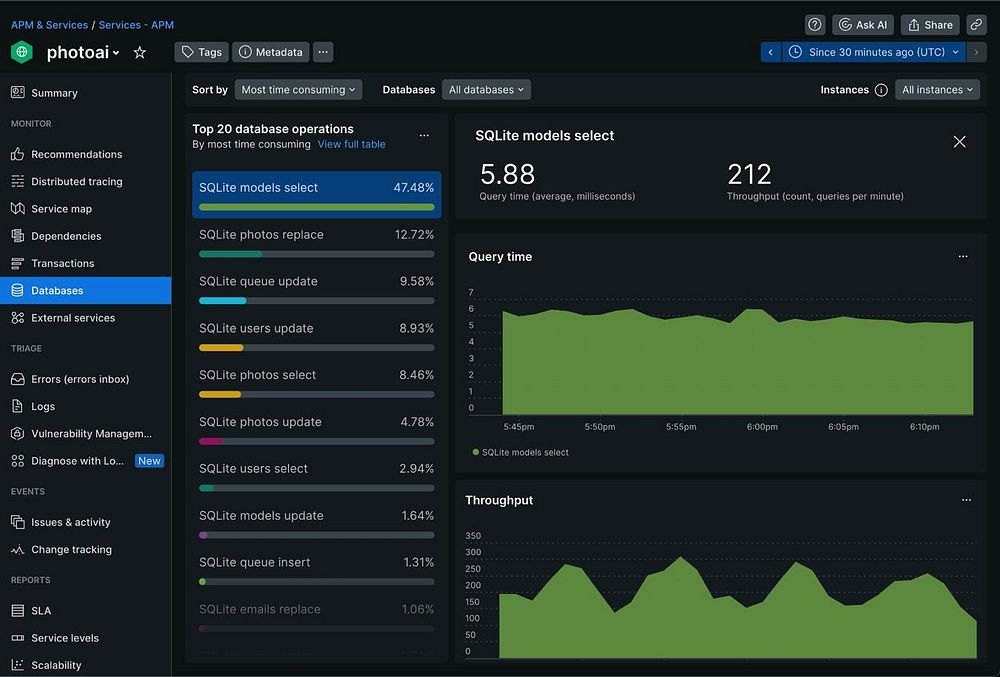The height and width of the screenshot is (677, 1000).
Task: Toggle the SQLite models select legend series
Action: coord(520,452)
